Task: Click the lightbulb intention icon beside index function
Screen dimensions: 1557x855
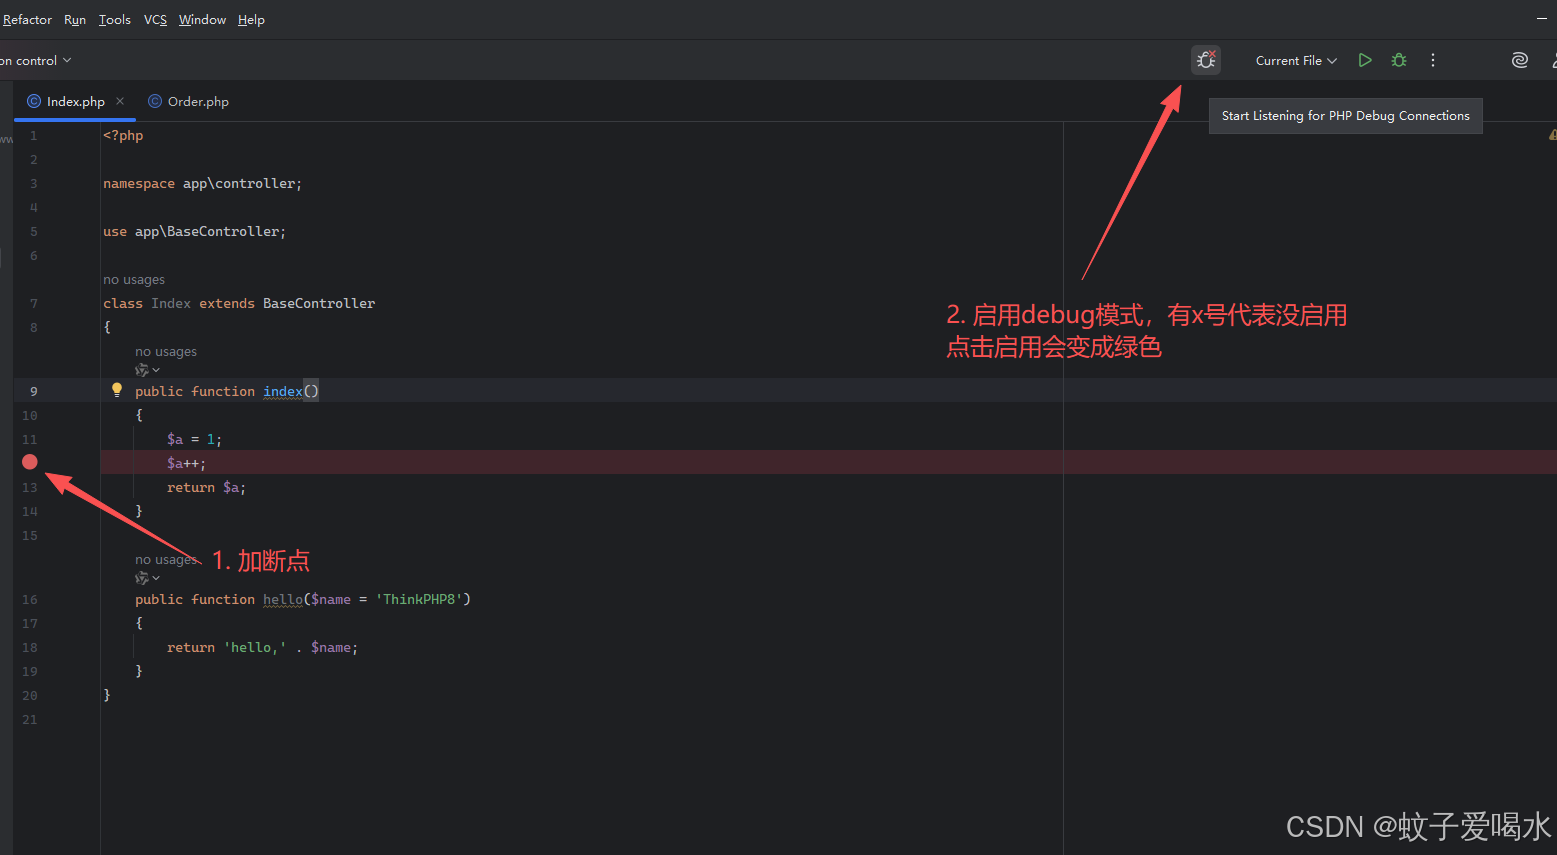Action: [117, 389]
